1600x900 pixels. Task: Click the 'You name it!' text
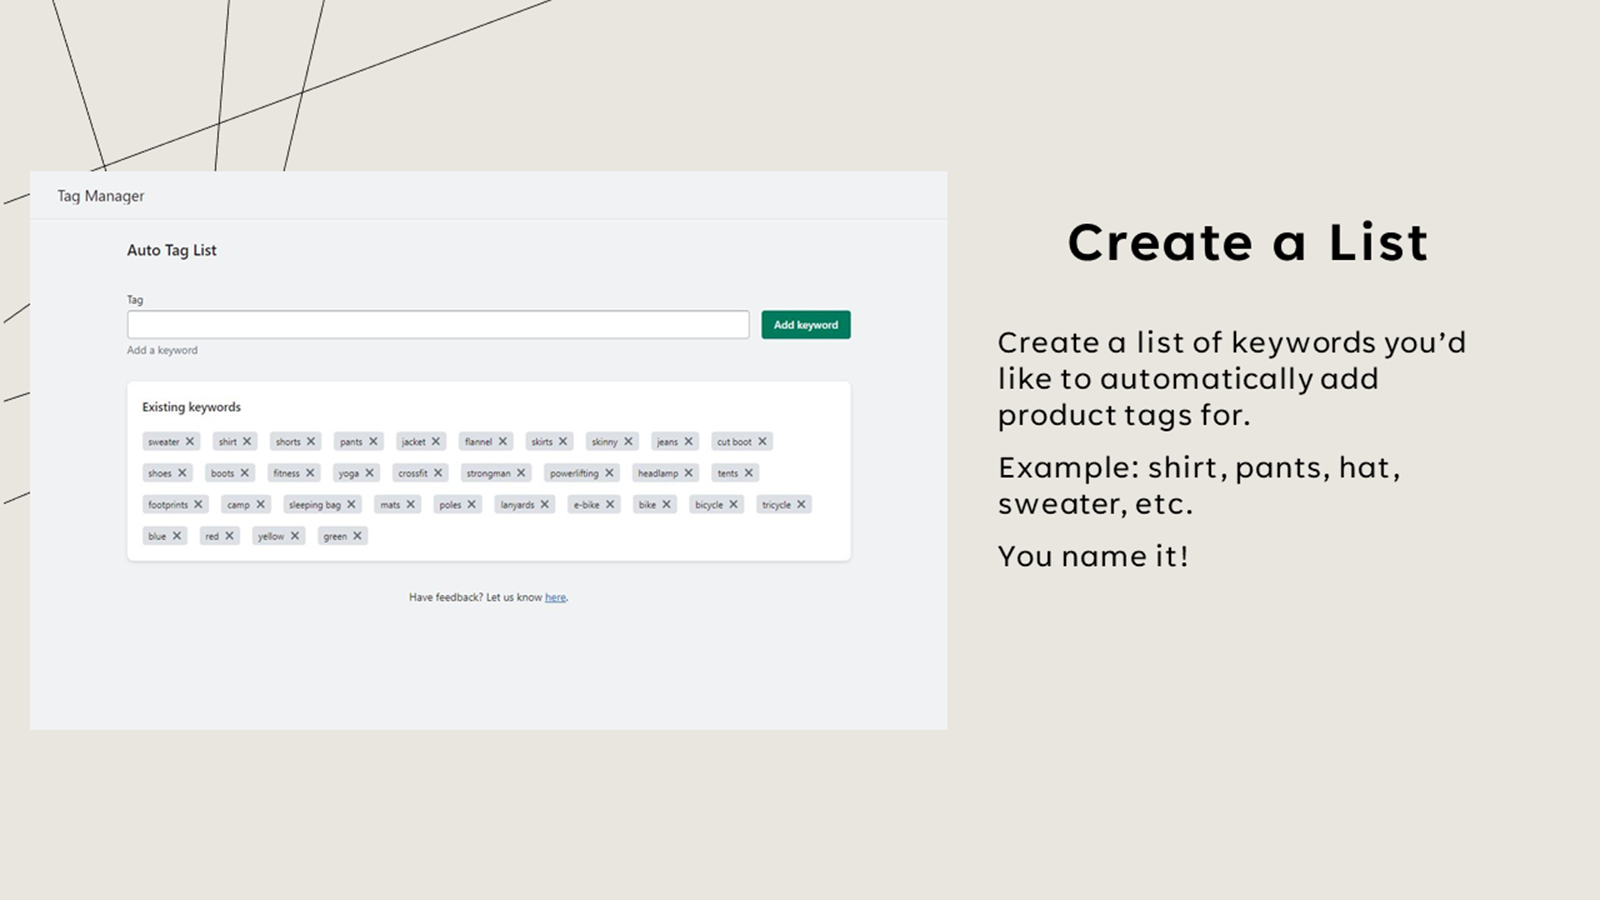click(x=1093, y=556)
